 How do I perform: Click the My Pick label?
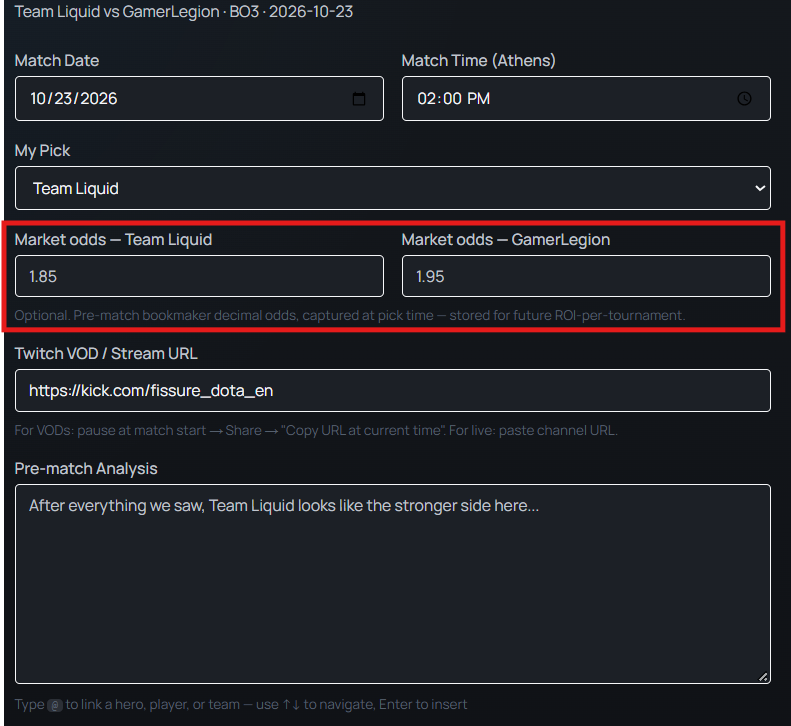point(42,151)
